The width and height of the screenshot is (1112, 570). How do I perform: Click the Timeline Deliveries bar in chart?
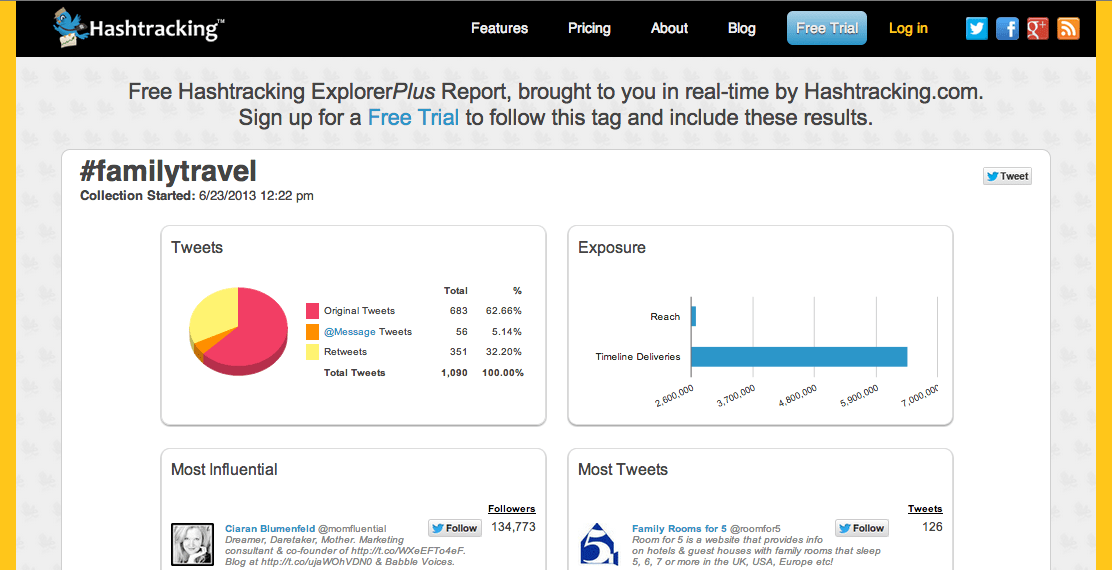click(x=798, y=356)
